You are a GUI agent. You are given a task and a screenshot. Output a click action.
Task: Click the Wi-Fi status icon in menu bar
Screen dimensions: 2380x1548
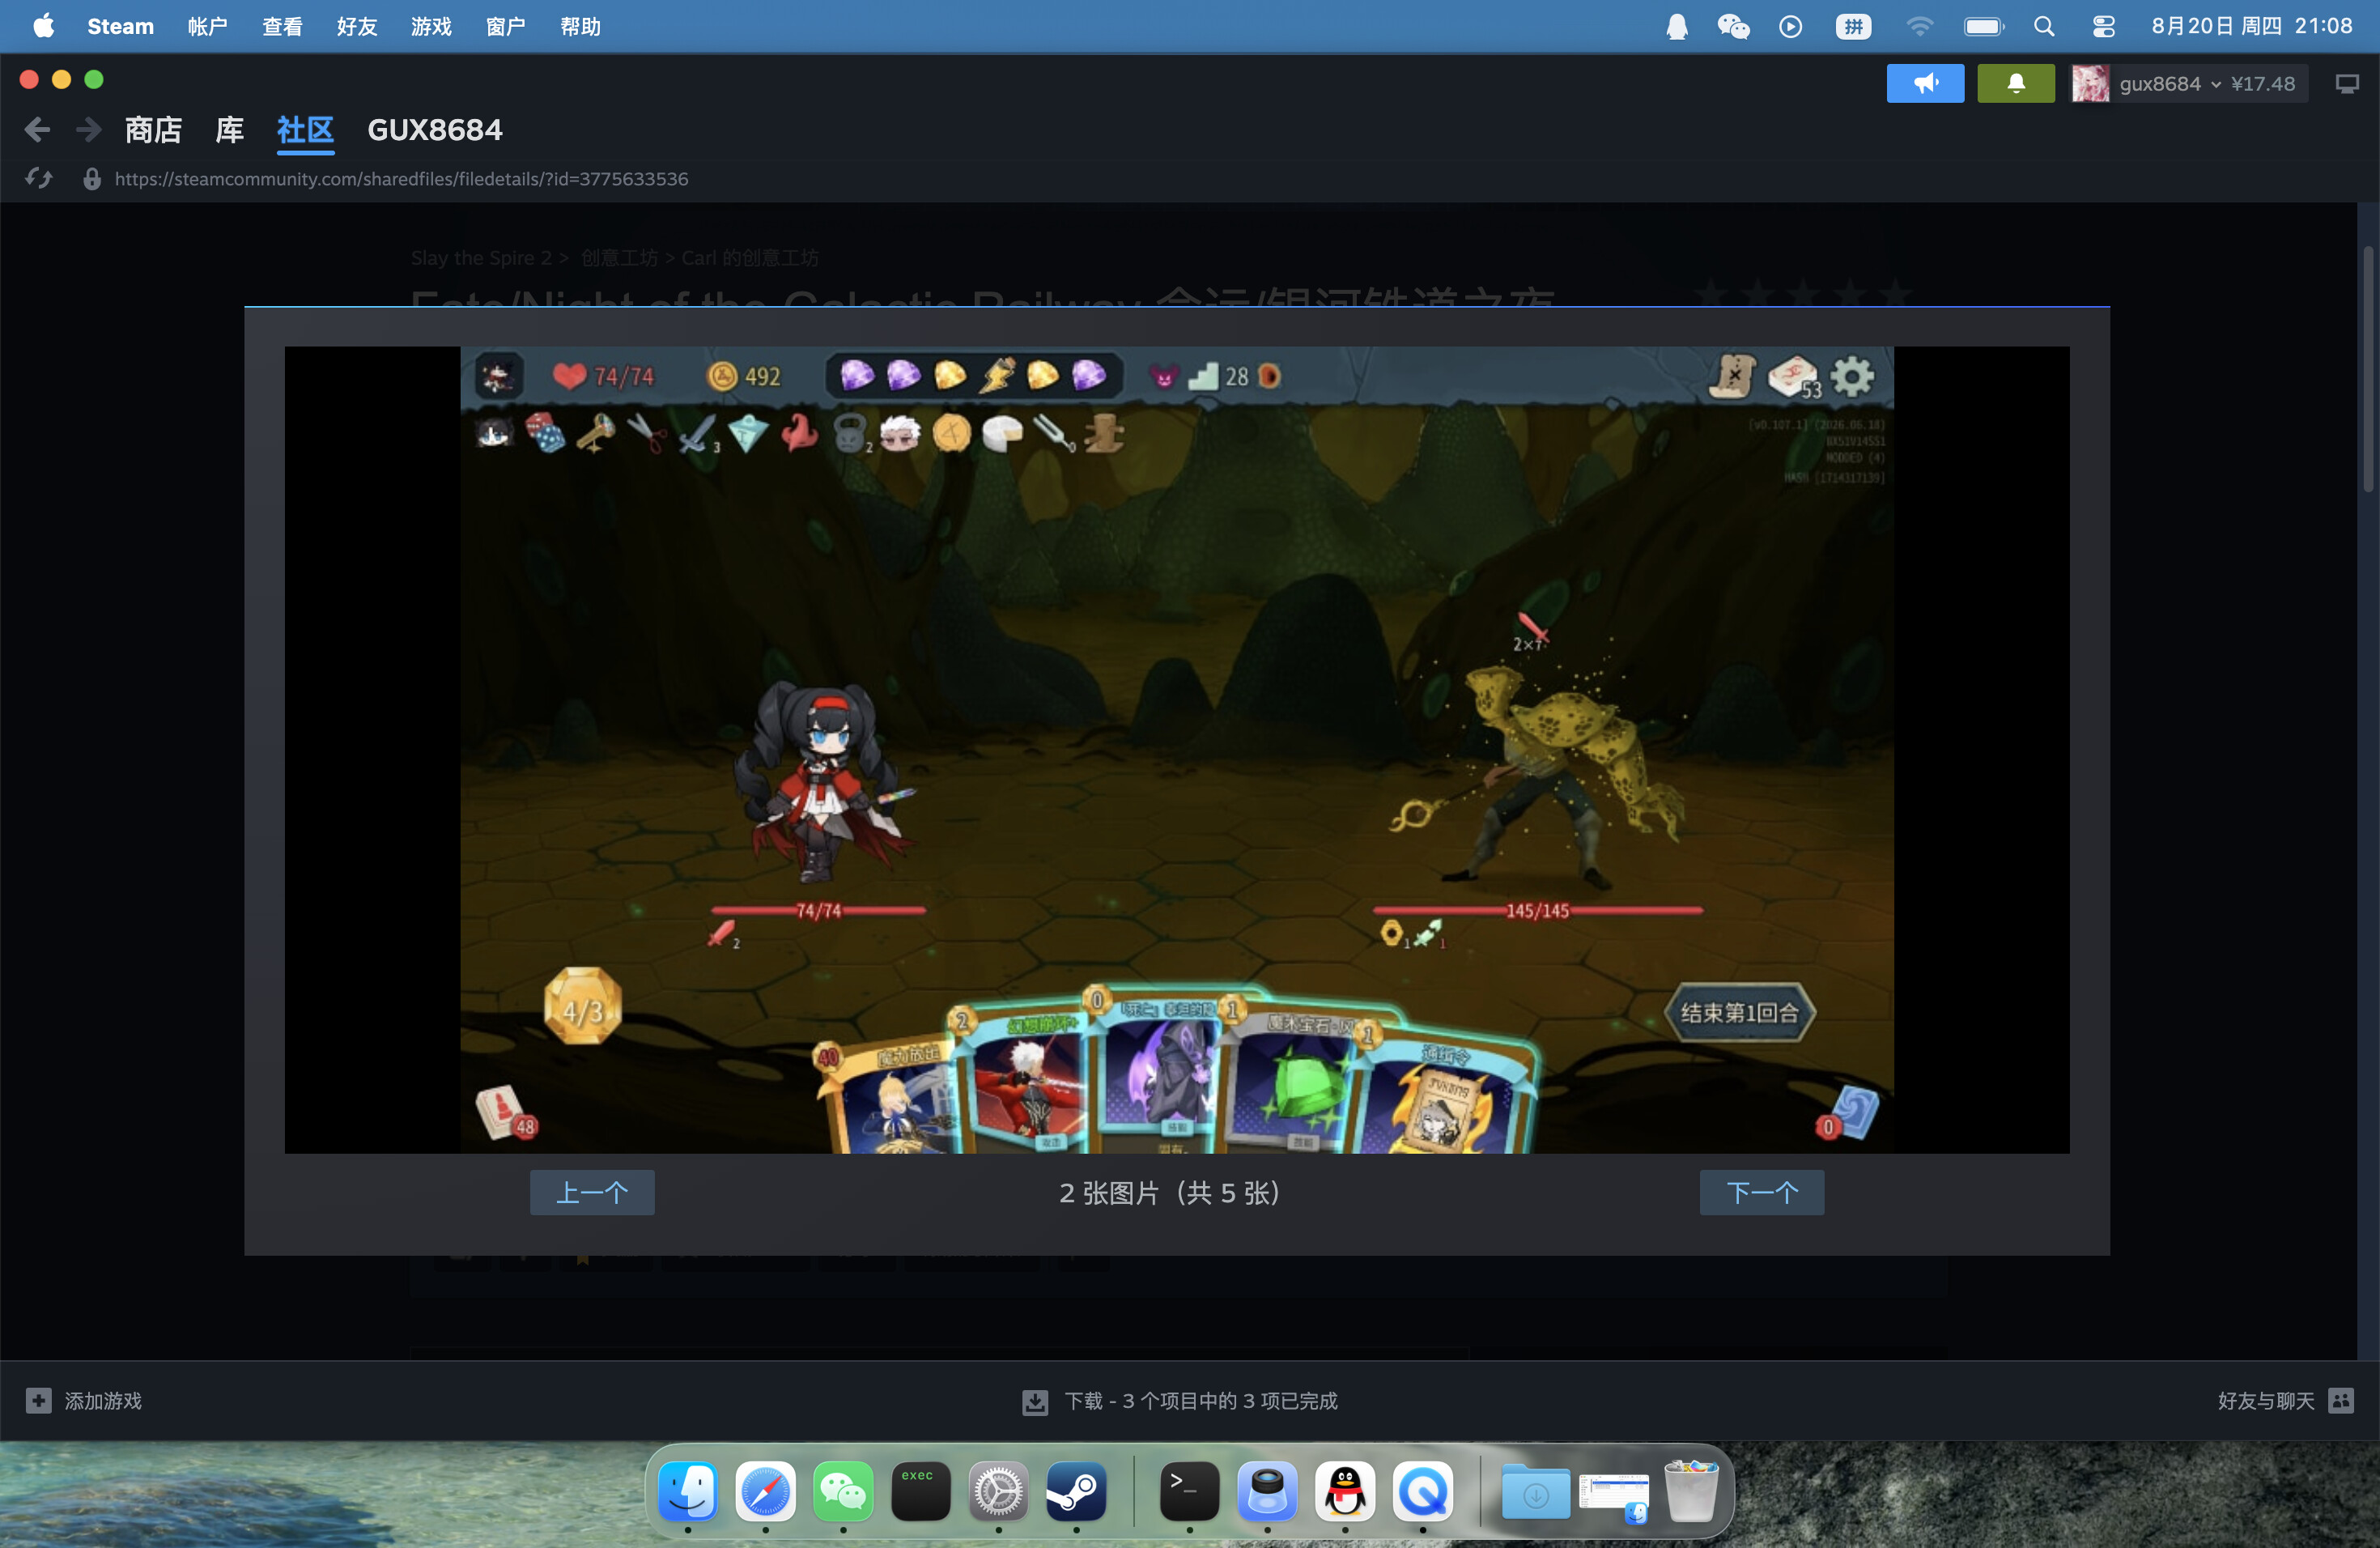point(1919,26)
